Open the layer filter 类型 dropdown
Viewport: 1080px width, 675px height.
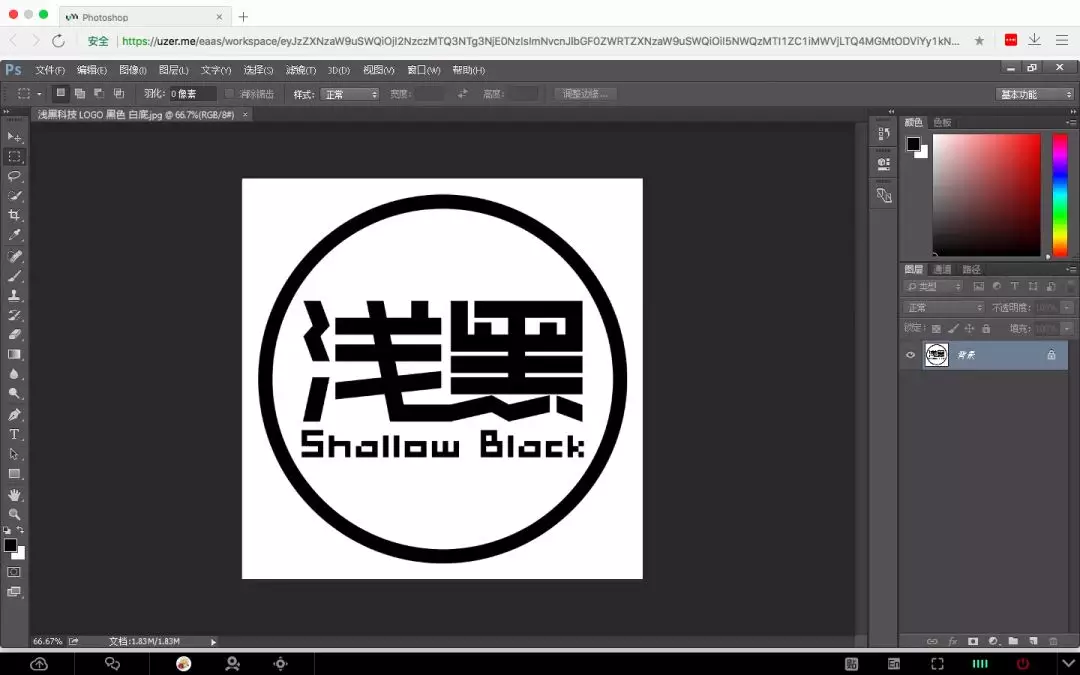[x=933, y=287]
